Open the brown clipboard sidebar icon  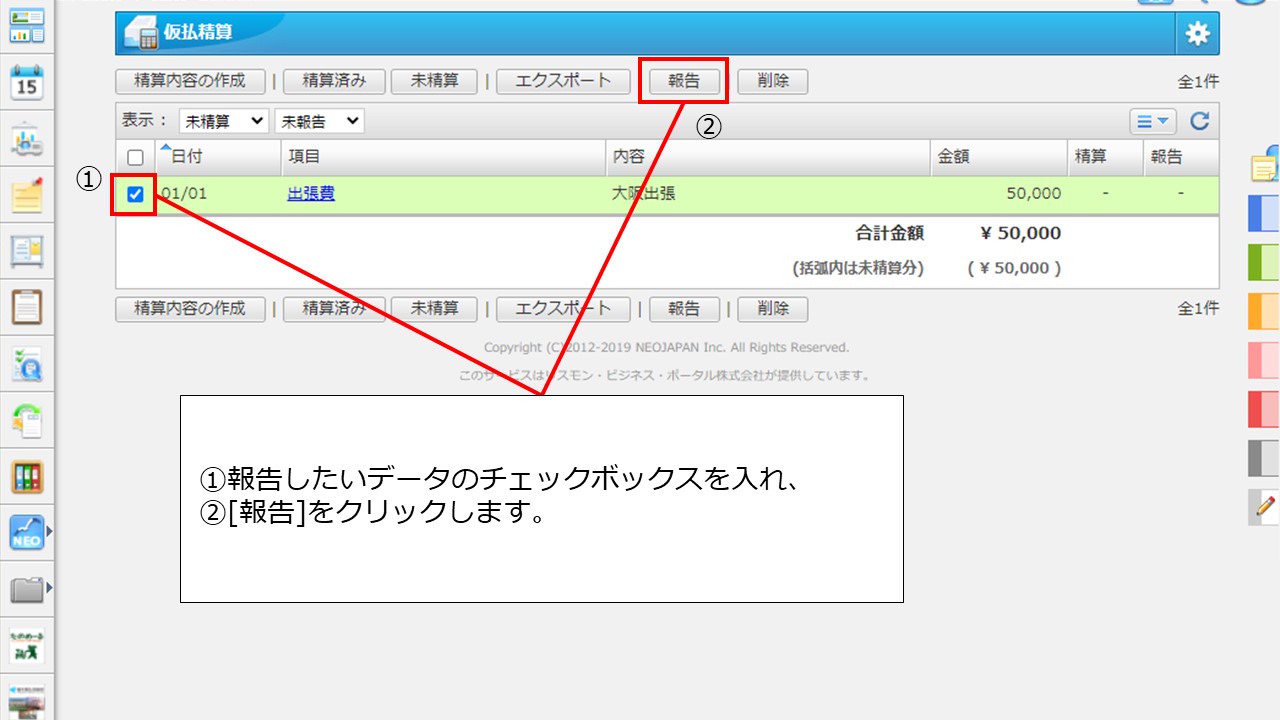pyautogui.click(x=27, y=306)
